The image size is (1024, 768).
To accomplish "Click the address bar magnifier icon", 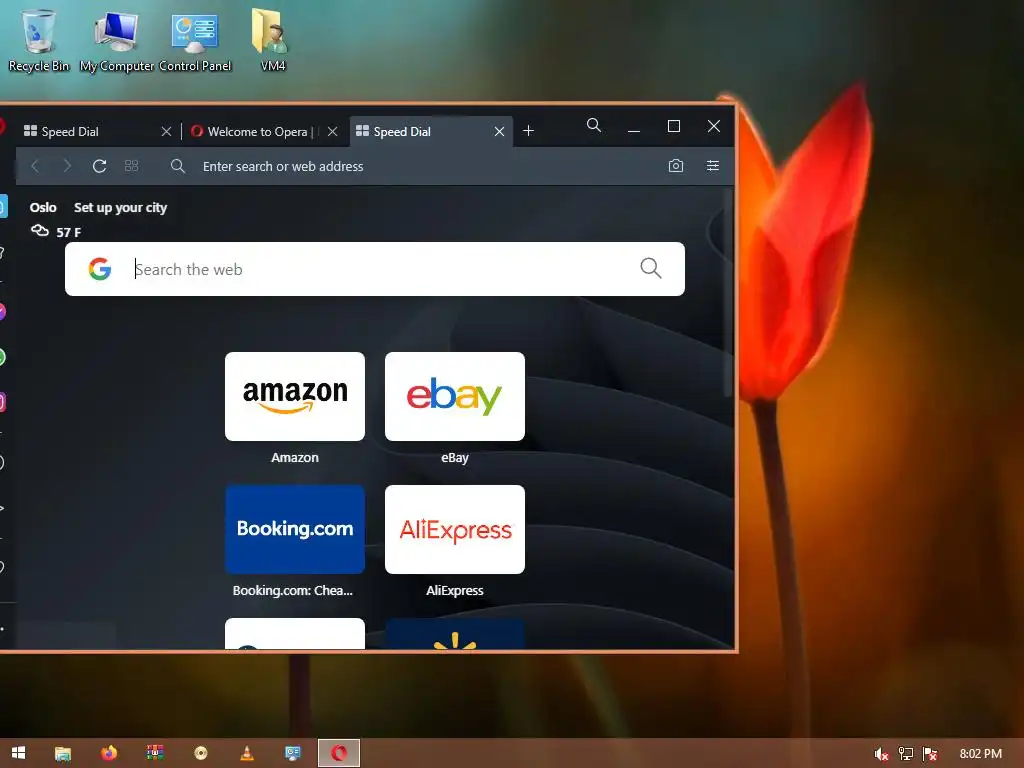I will click(178, 166).
